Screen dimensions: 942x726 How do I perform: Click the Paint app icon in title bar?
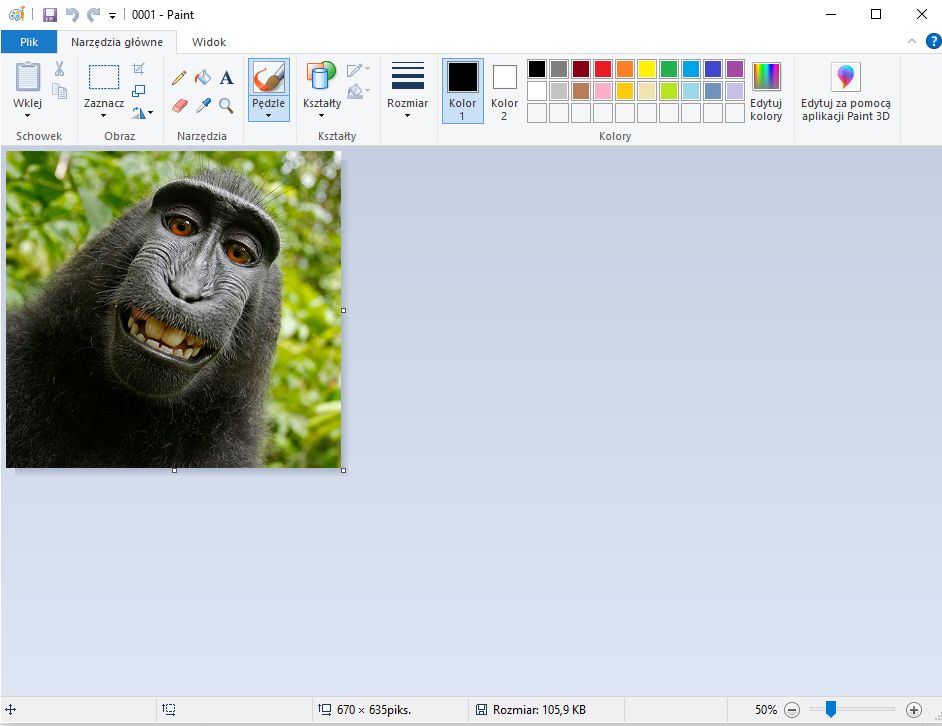pos(17,14)
